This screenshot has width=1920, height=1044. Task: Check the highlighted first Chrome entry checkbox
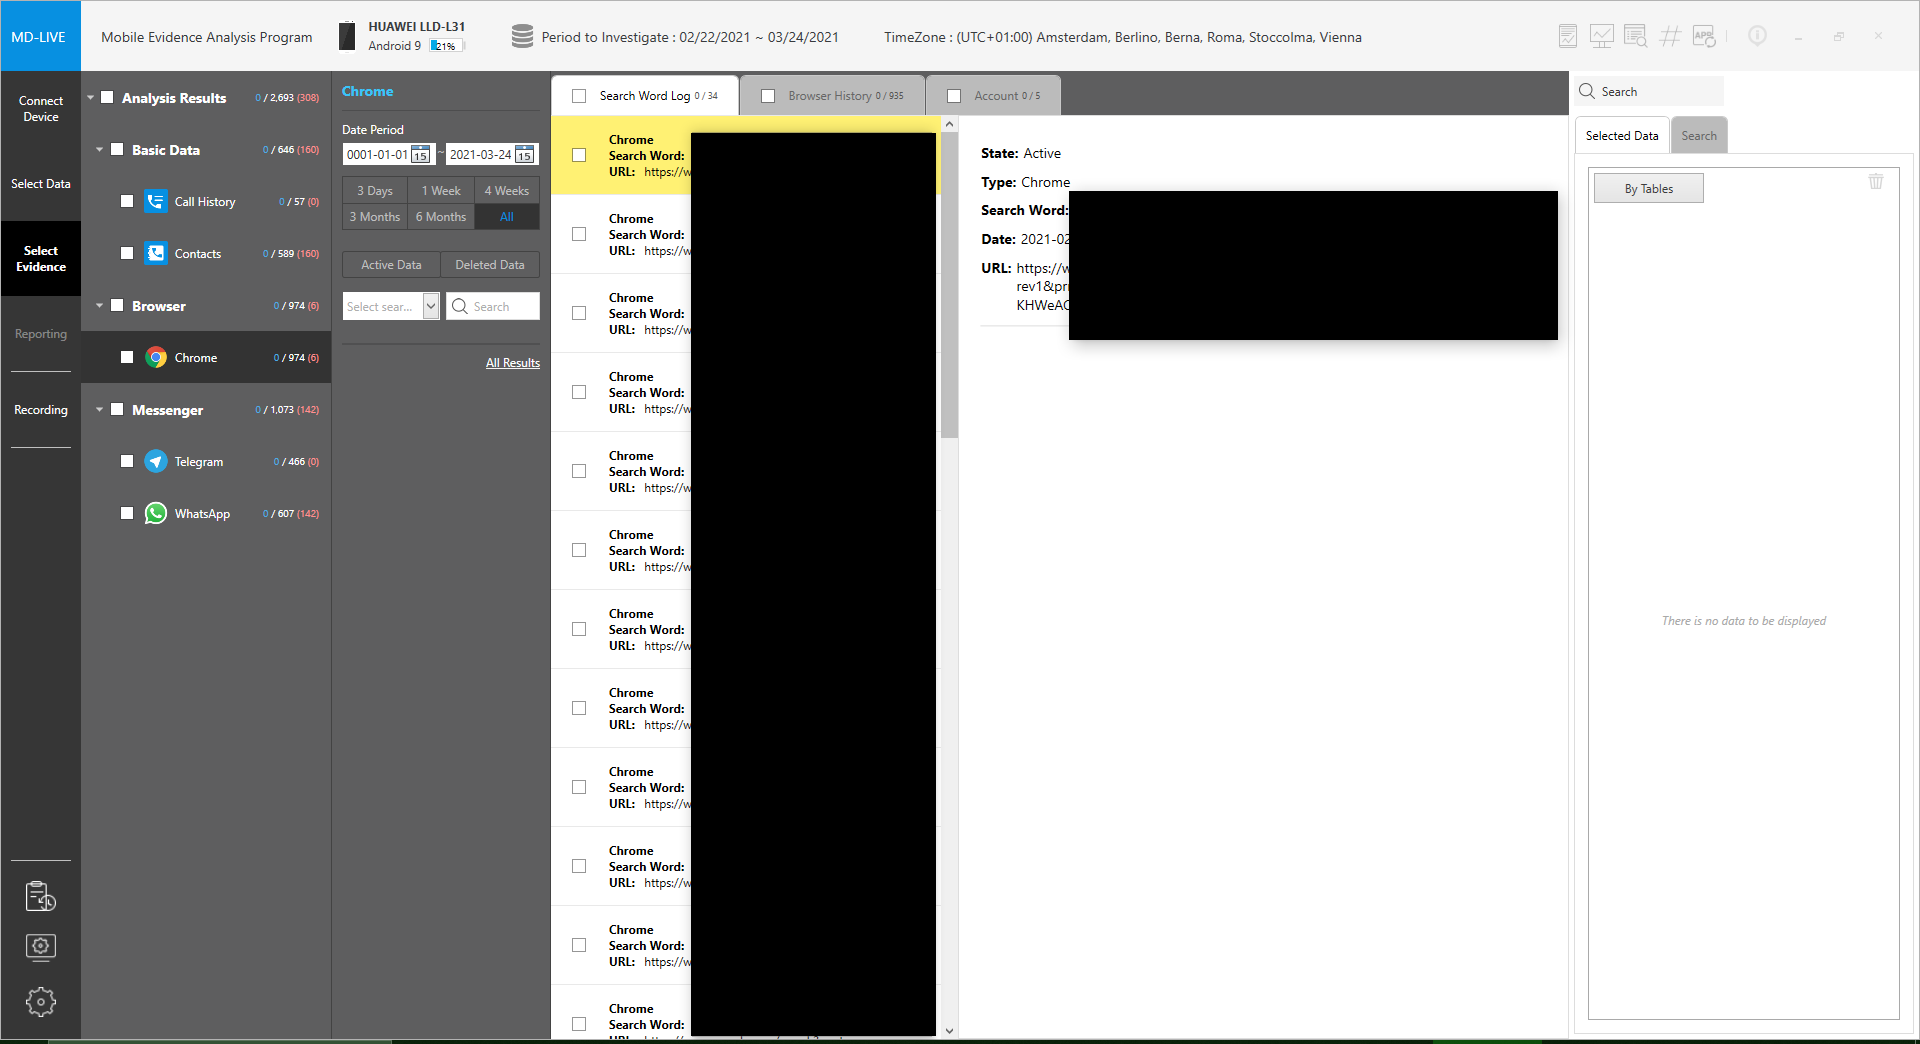click(579, 155)
